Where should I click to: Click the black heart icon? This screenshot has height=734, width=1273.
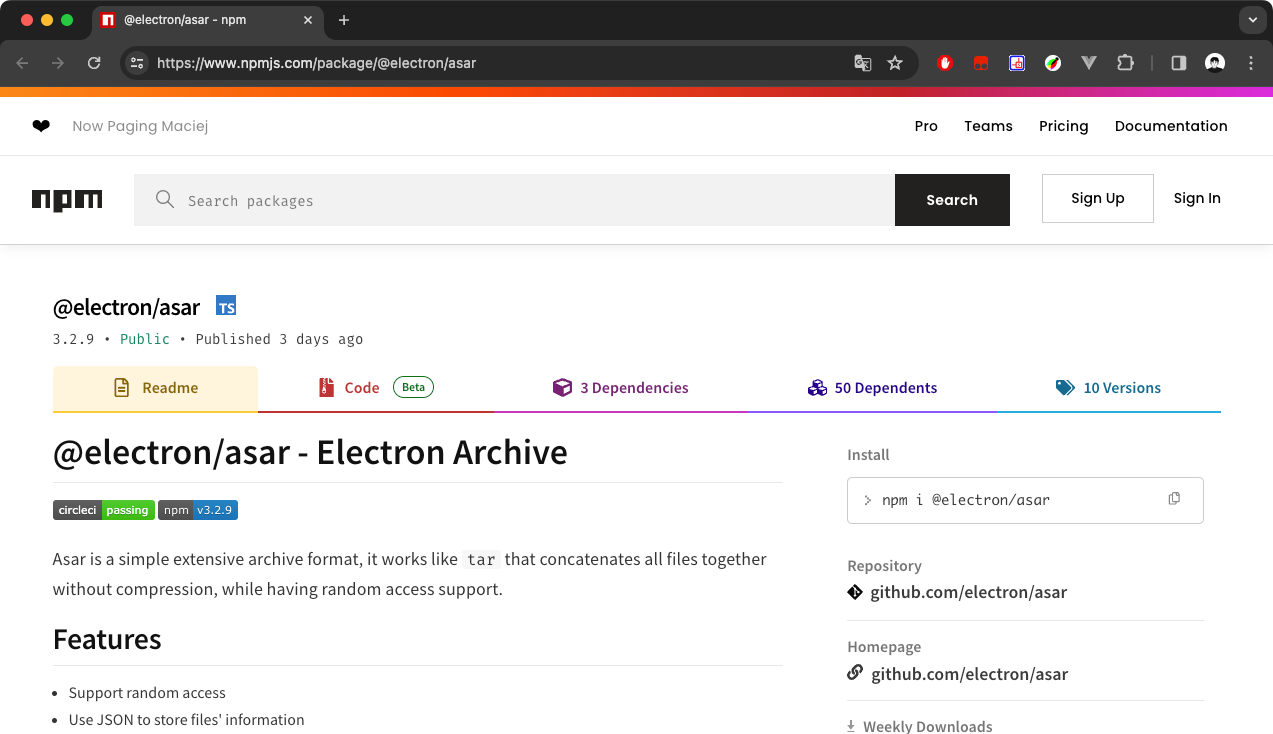(x=41, y=126)
